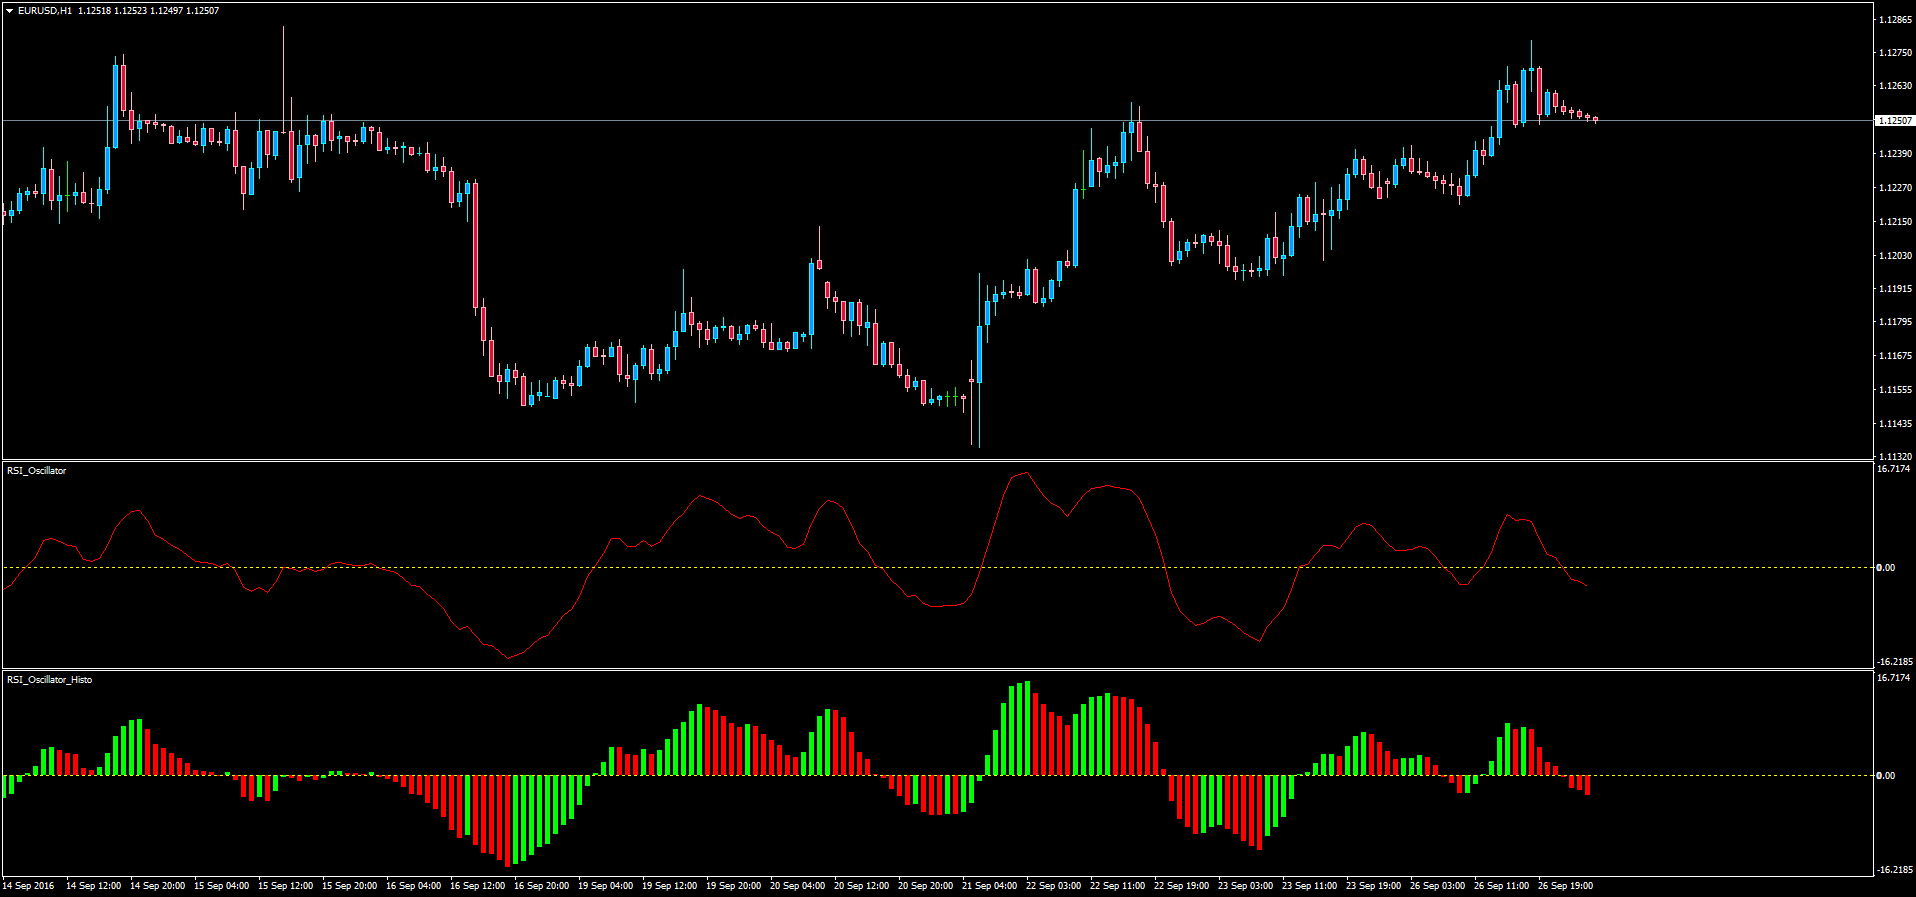Click the 14 Sep 20:00 time label
This screenshot has width=1916, height=897.
(x=157, y=885)
